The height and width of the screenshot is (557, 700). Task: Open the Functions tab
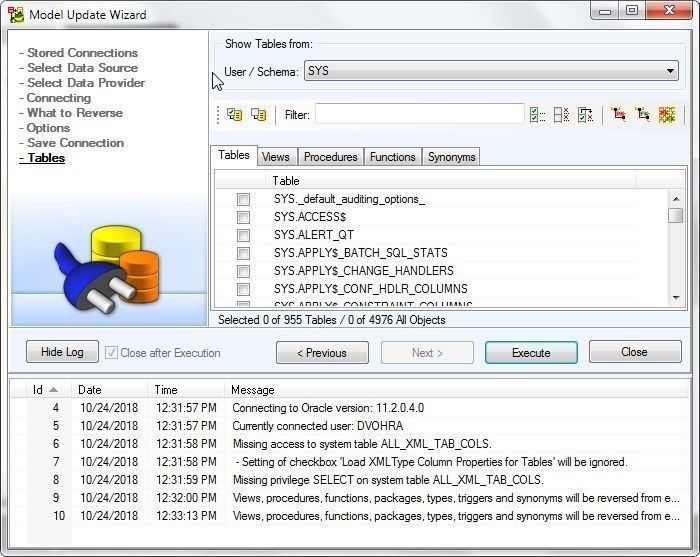click(x=392, y=157)
